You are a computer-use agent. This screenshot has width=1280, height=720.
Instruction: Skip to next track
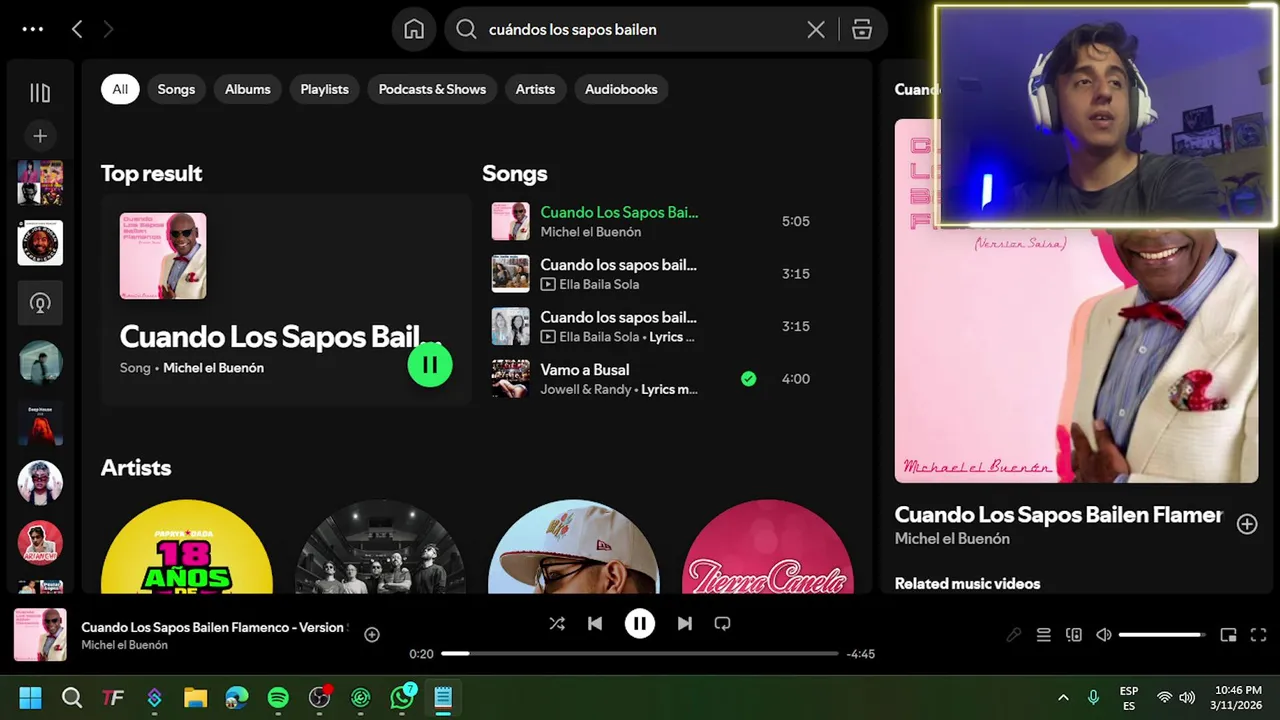(x=684, y=623)
